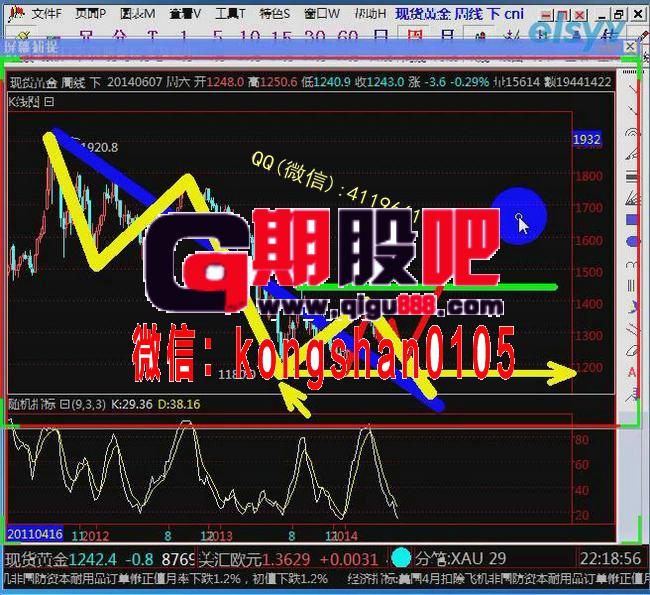Select the arrow drawing tool at sidebar bottom
Viewport: 650px width, 595px height.
[633, 394]
